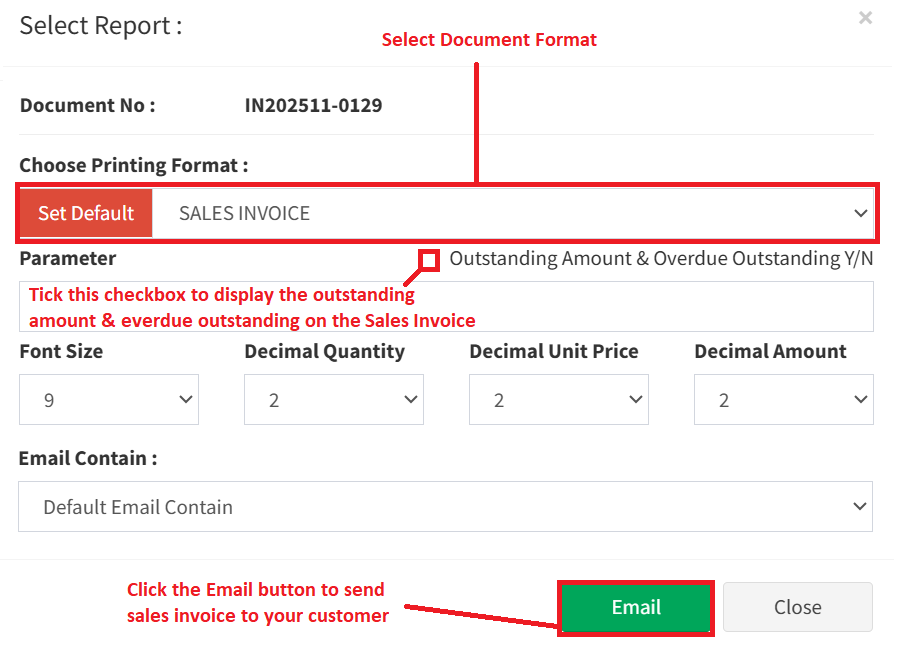Open the Default Email Contain dropdown
Image resolution: width=905 pixels, height=654 pixels.
pos(445,507)
